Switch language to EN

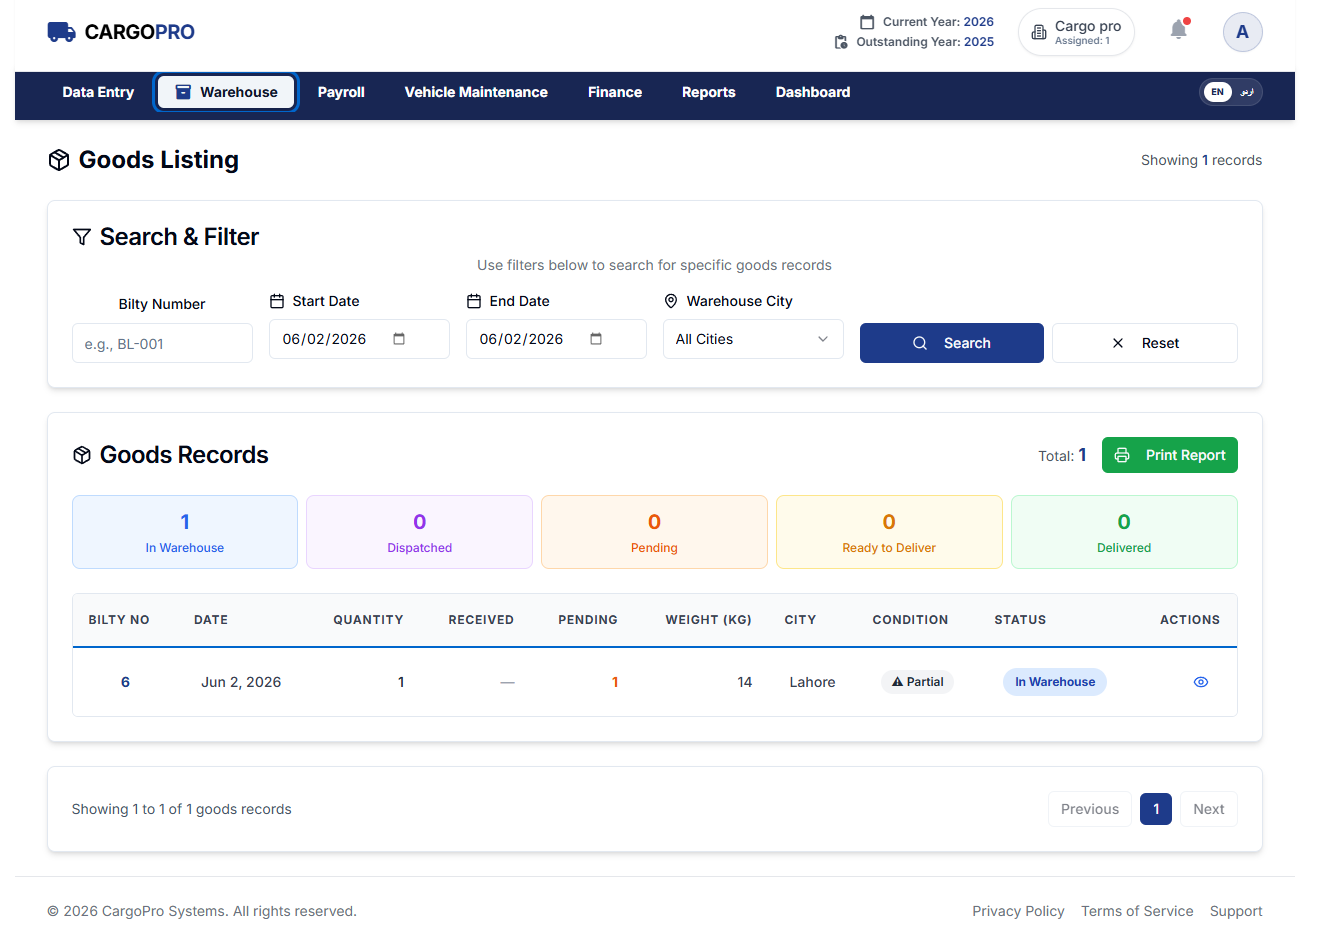tap(1217, 92)
